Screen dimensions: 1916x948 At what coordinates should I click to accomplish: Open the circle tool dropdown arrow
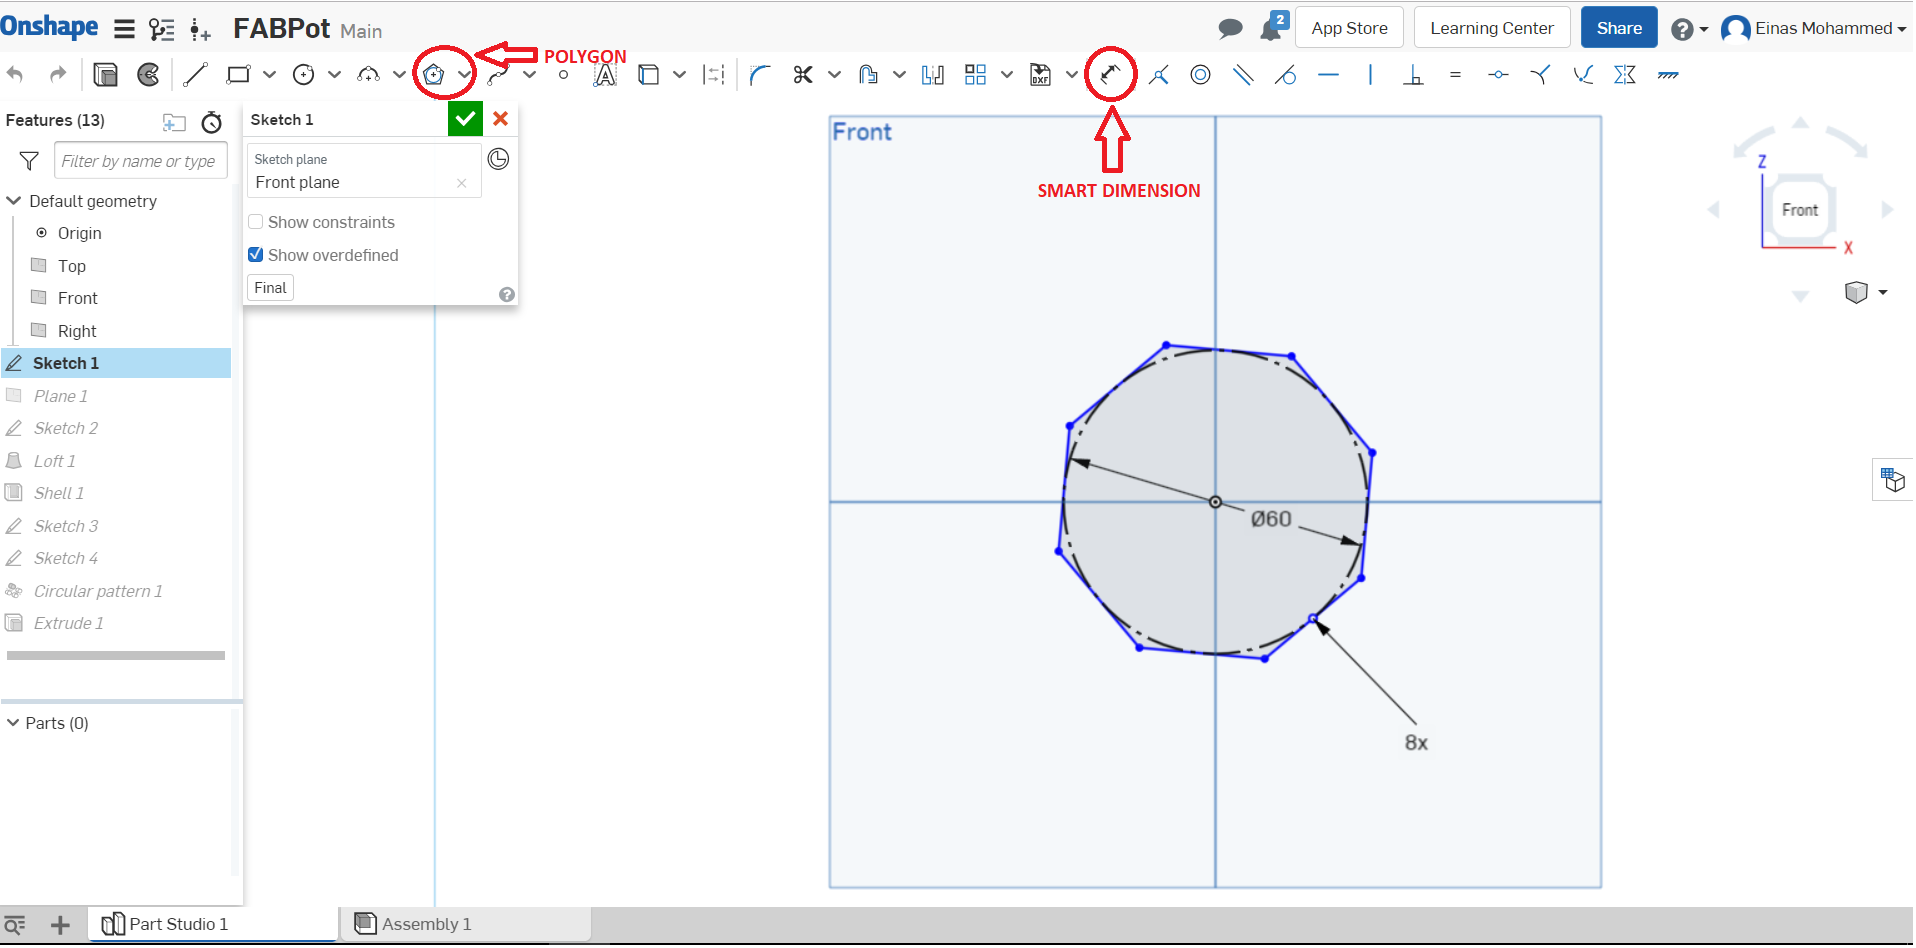pos(334,74)
